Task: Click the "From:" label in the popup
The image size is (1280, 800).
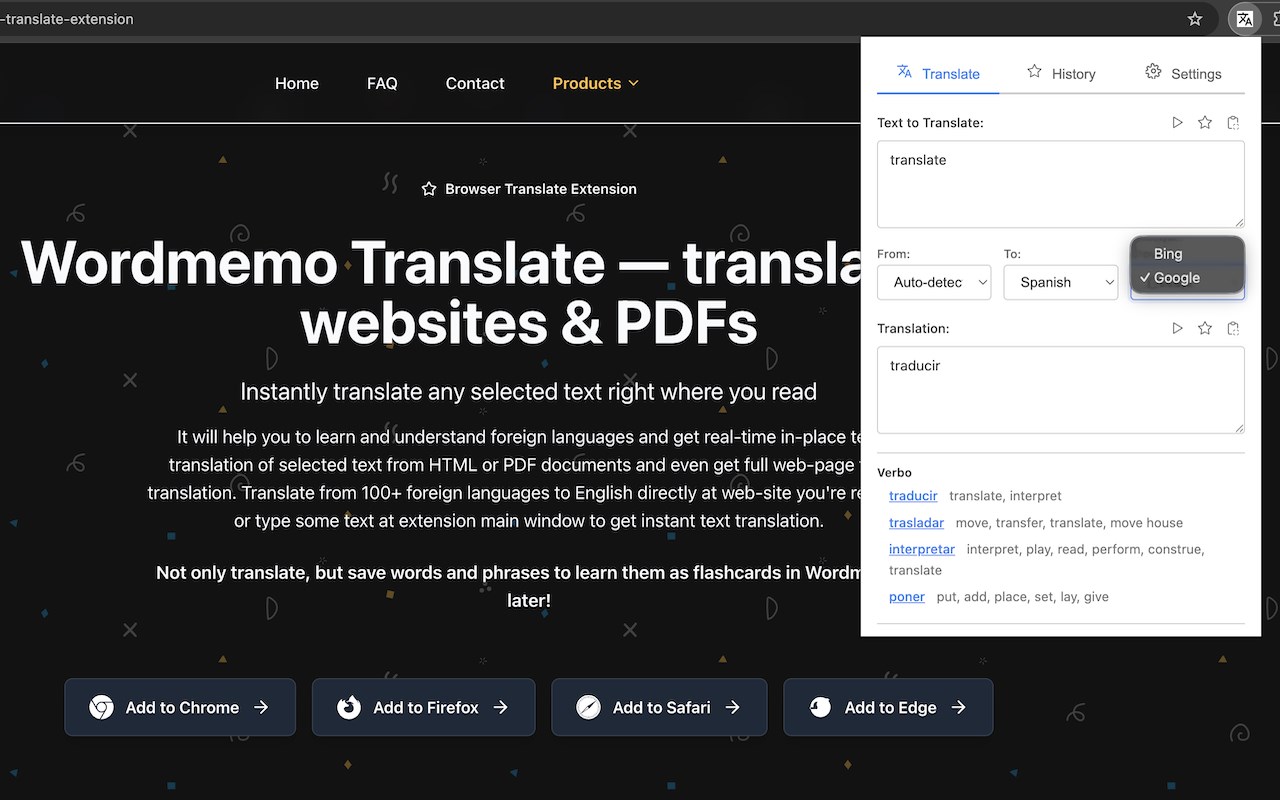Action: (x=893, y=254)
